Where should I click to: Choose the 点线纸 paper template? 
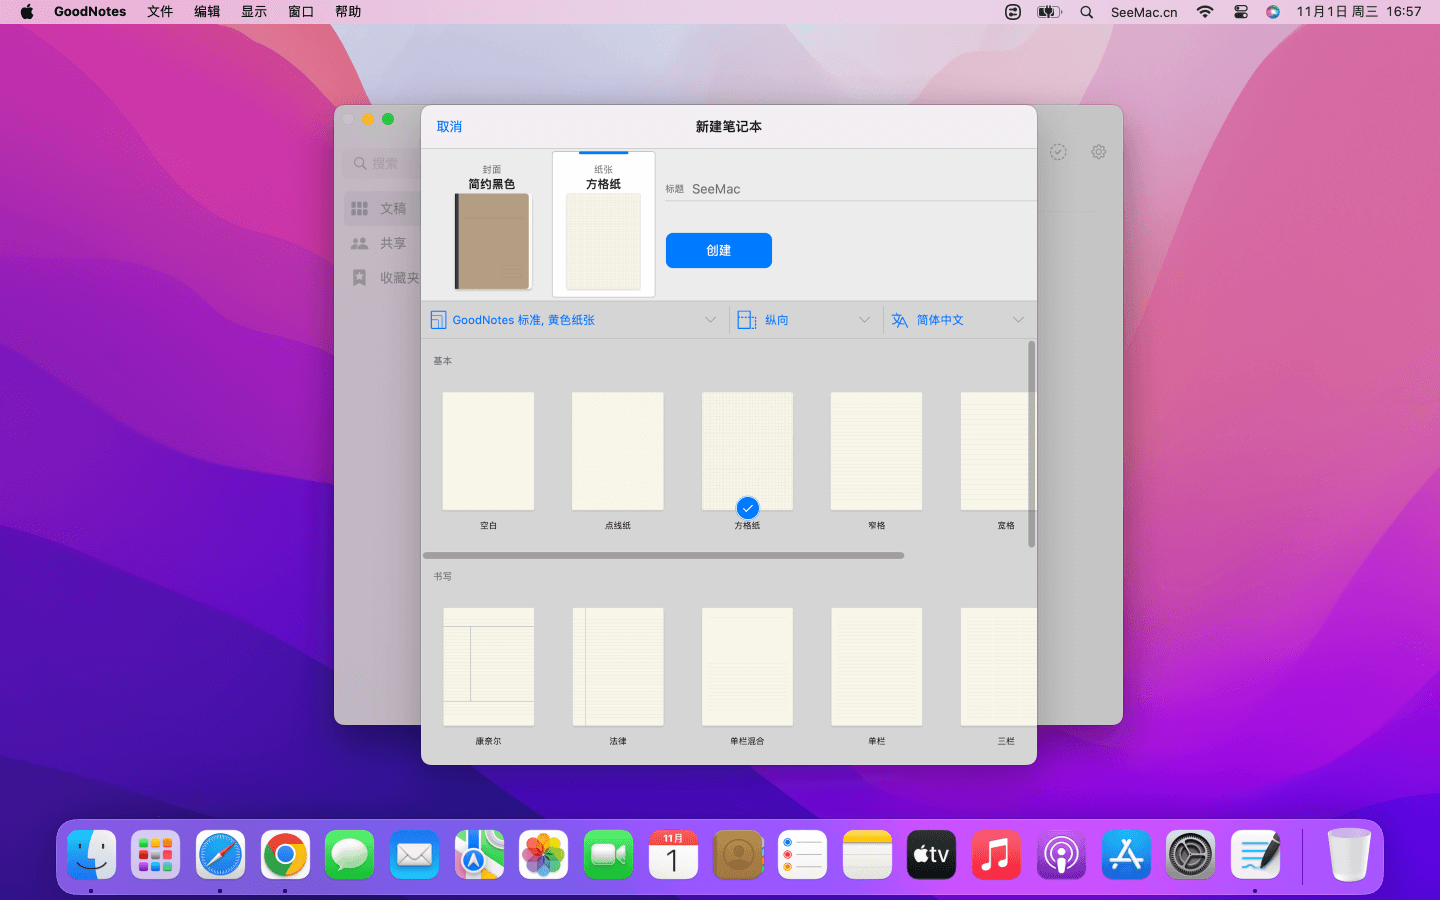[x=618, y=460]
